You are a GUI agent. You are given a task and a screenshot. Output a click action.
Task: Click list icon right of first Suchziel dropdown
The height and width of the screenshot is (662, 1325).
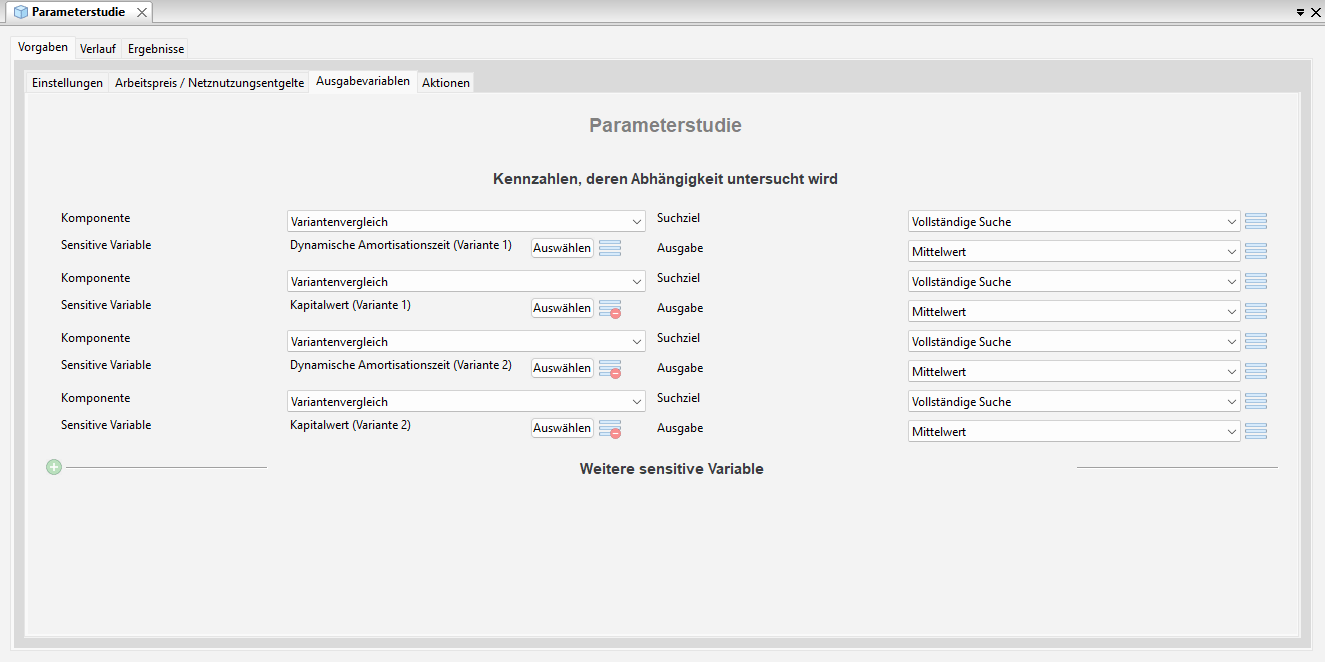pos(1256,221)
